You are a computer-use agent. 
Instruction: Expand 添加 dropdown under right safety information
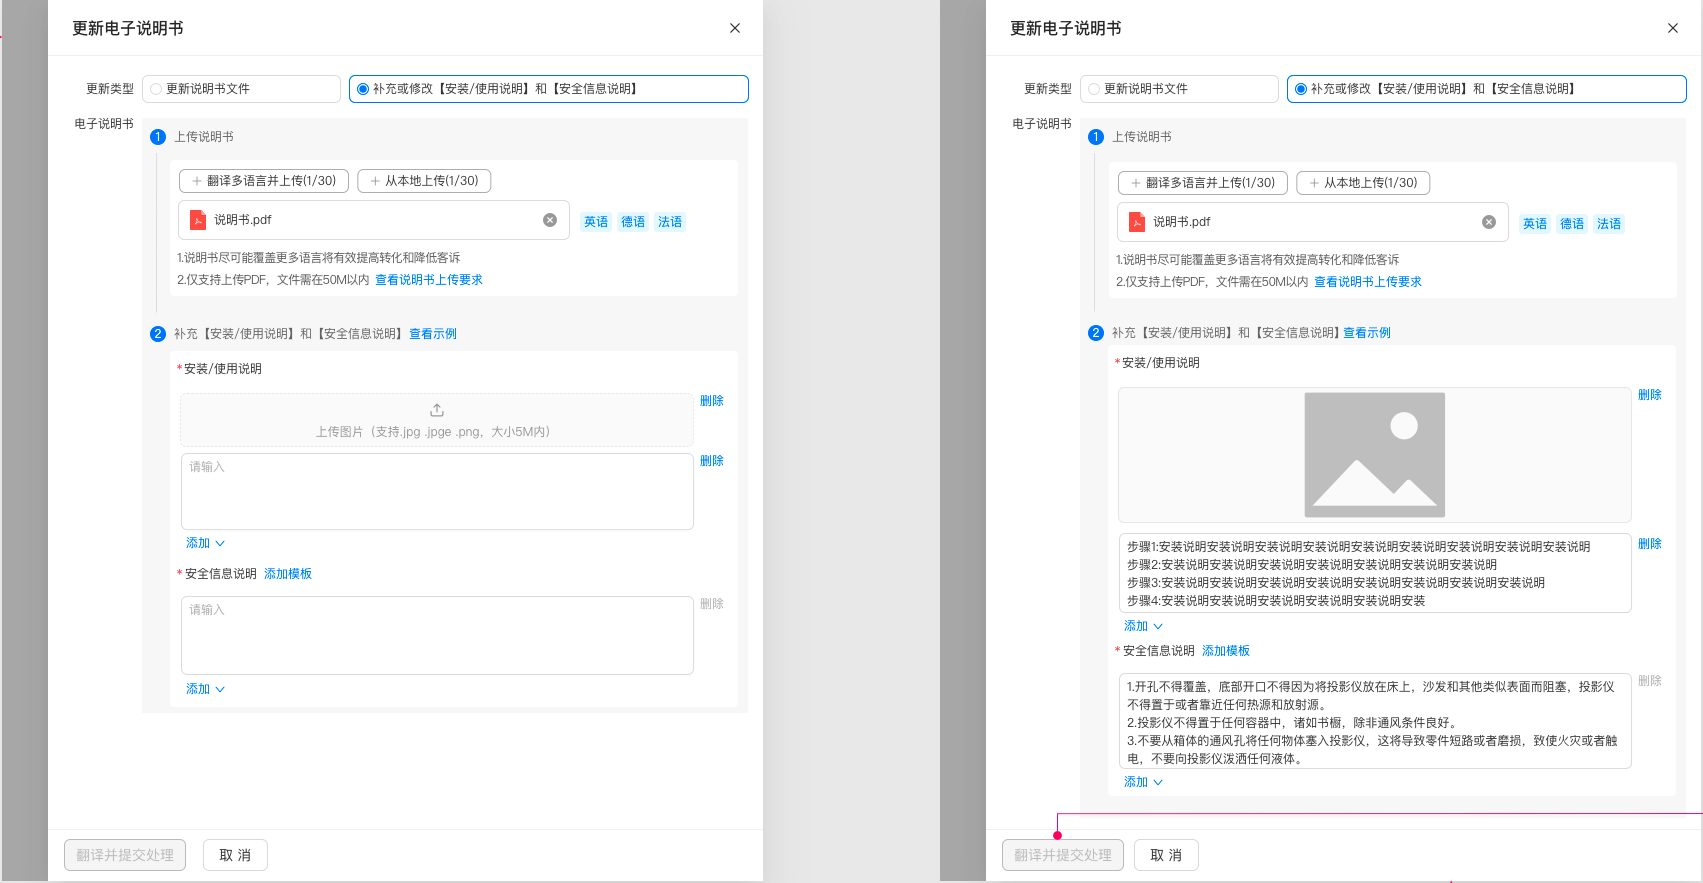coord(1143,782)
